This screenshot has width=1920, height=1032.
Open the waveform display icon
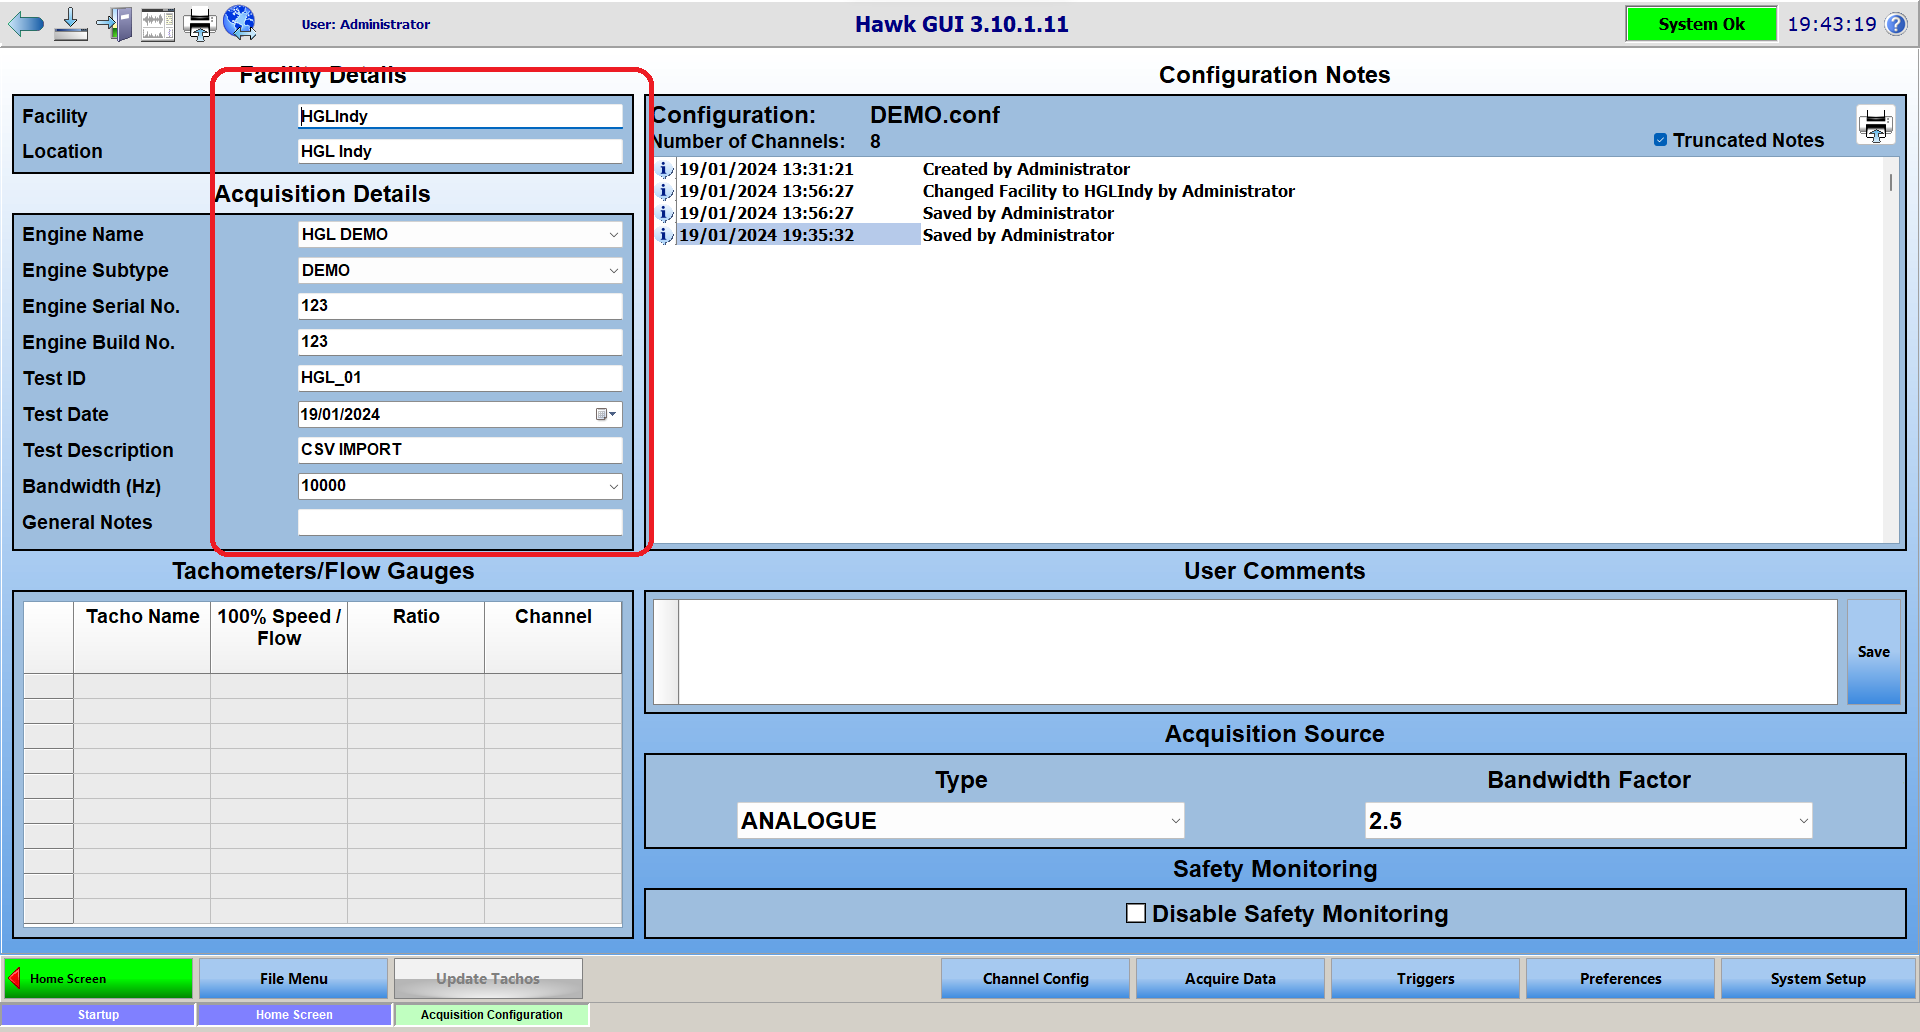click(158, 24)
